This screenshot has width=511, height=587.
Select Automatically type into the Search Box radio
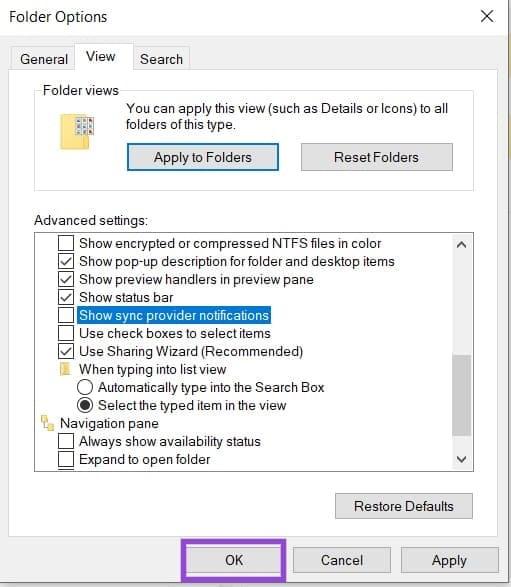click(85, 387)
